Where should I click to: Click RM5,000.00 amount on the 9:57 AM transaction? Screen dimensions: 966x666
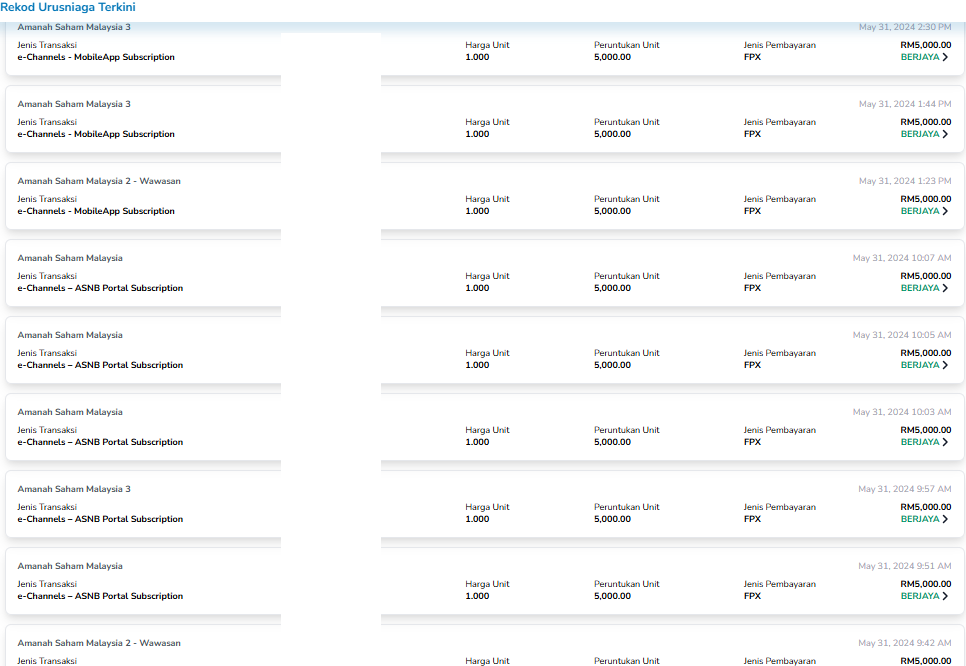926,507
